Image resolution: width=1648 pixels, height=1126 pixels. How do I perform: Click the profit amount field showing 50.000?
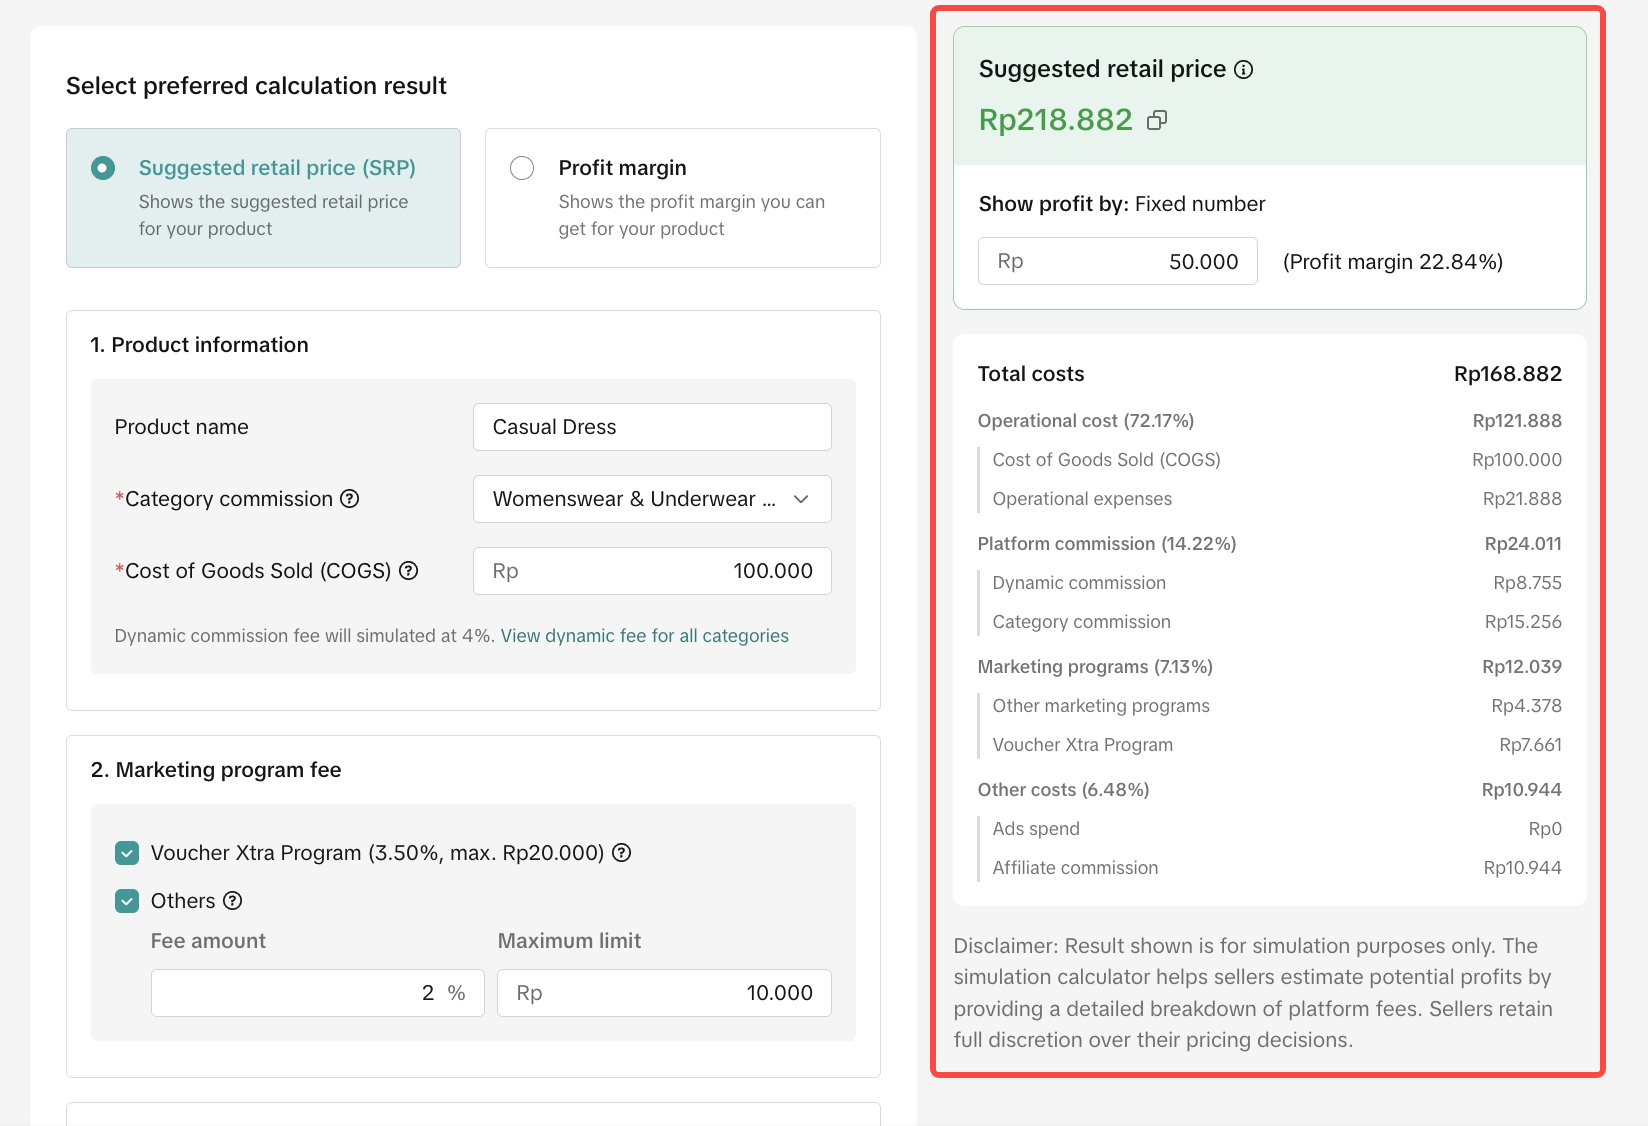(x=1117, y=262)
